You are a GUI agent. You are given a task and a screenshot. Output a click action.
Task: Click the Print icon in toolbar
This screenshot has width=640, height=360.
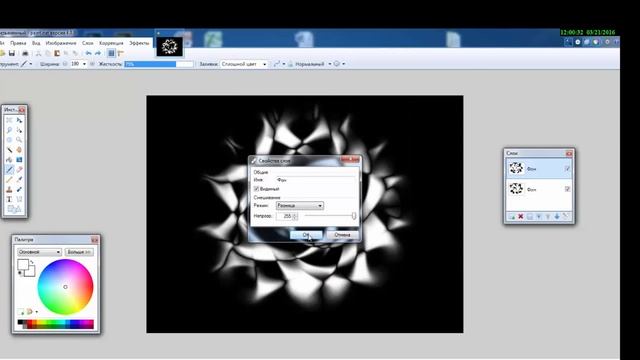pyautogui.click(x=25, y=53)
